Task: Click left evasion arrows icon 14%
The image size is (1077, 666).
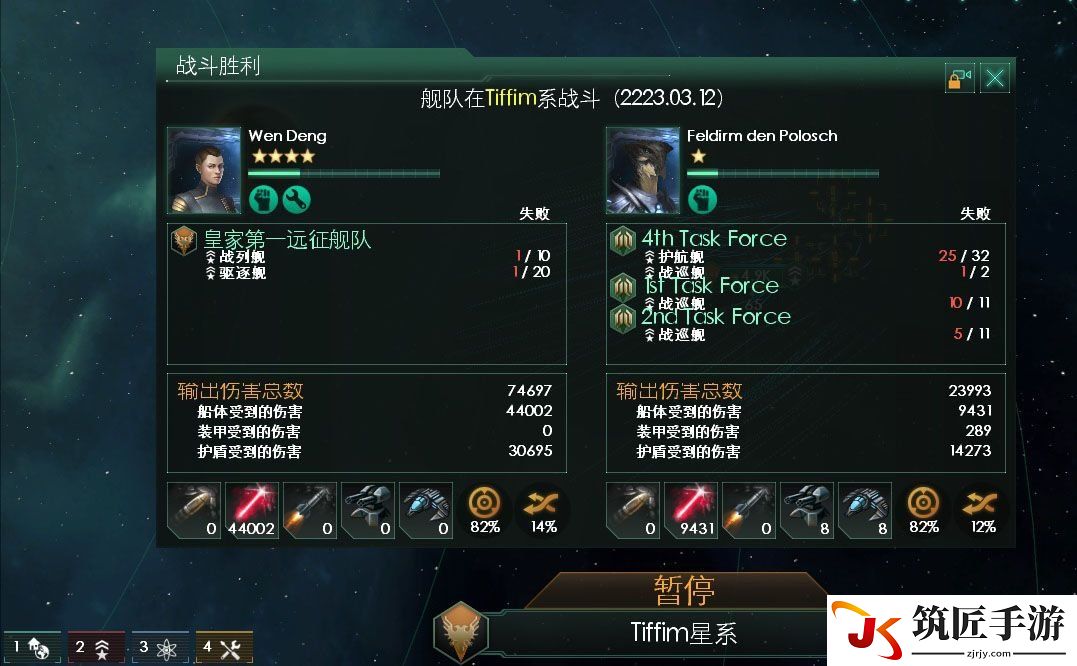Action: tap(543, 510)
